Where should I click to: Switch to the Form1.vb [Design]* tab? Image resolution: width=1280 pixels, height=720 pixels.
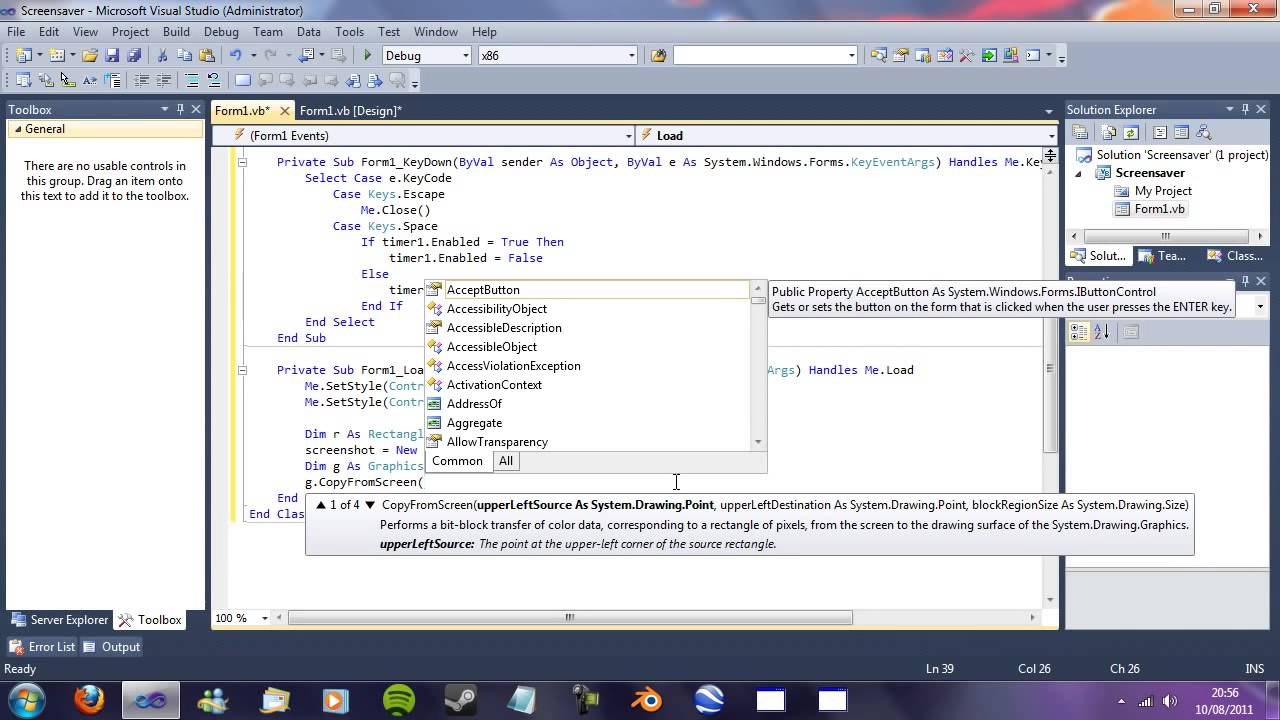coord(350,111)
